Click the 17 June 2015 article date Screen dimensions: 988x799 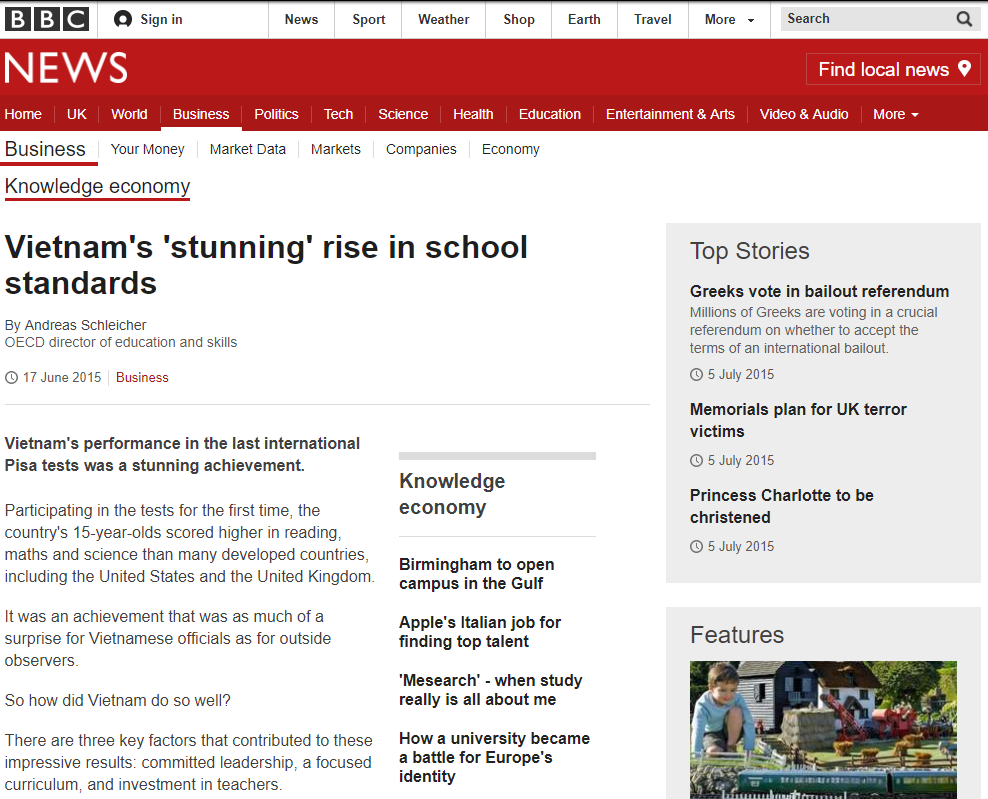coord(62,377)
